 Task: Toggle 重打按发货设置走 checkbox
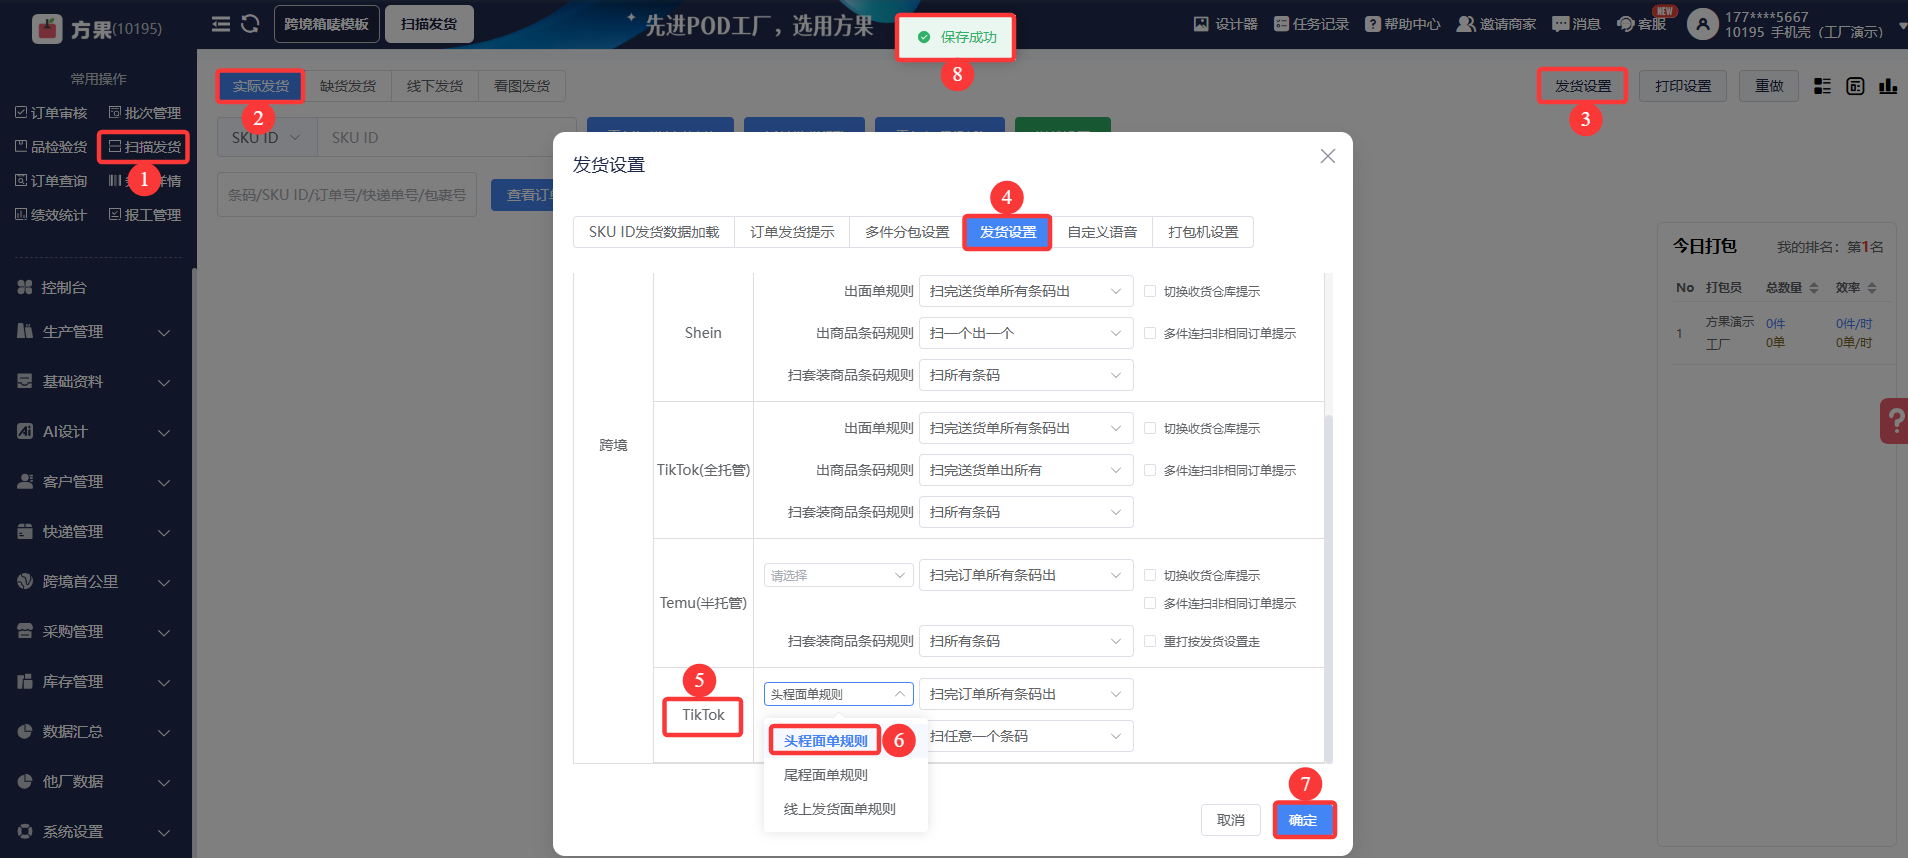(x=1150, y=641)
